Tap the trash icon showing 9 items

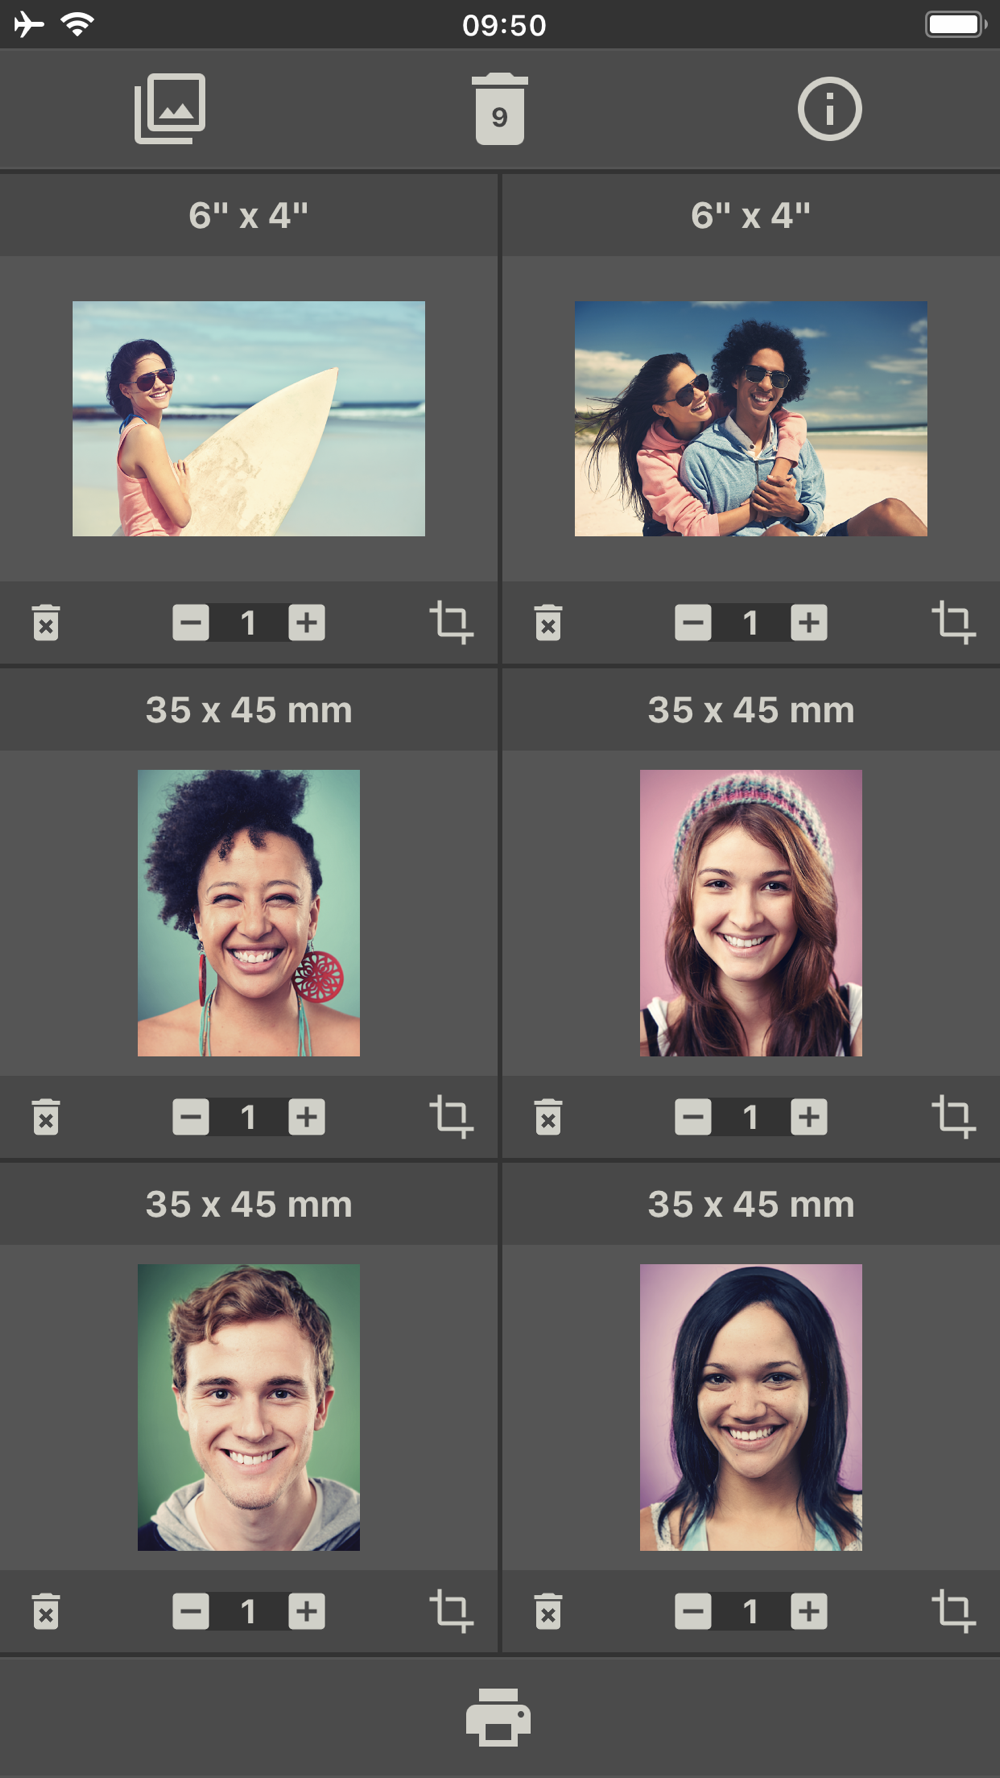[500, 108]
